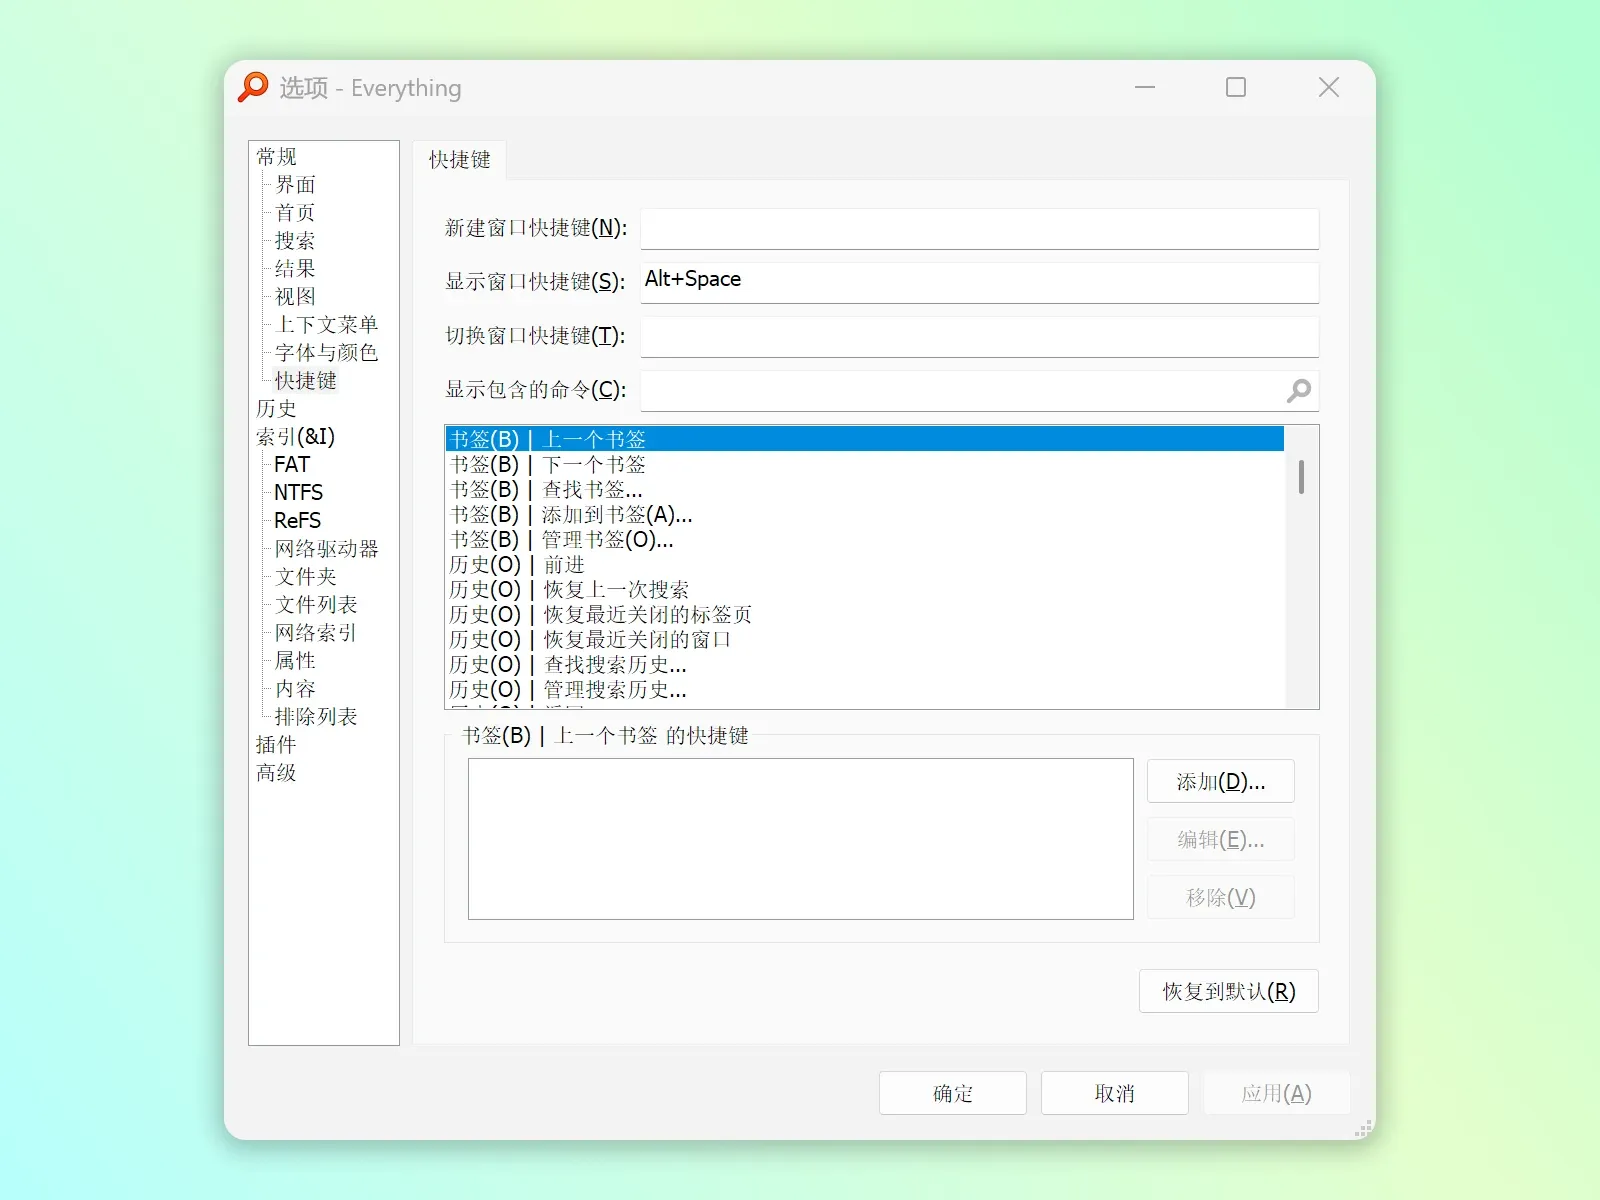Screen dimensions: 1600x1200
Task: Click the magnifier icon in command filter field
Action: tap(1298, 391)
